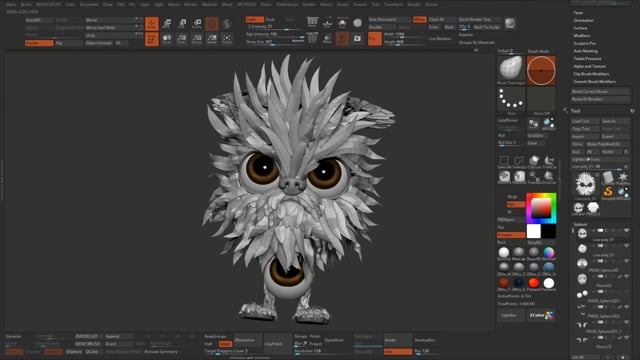Toggle the orange Zadd button
This screenshot has height=360, width=640.
[254, 19]
